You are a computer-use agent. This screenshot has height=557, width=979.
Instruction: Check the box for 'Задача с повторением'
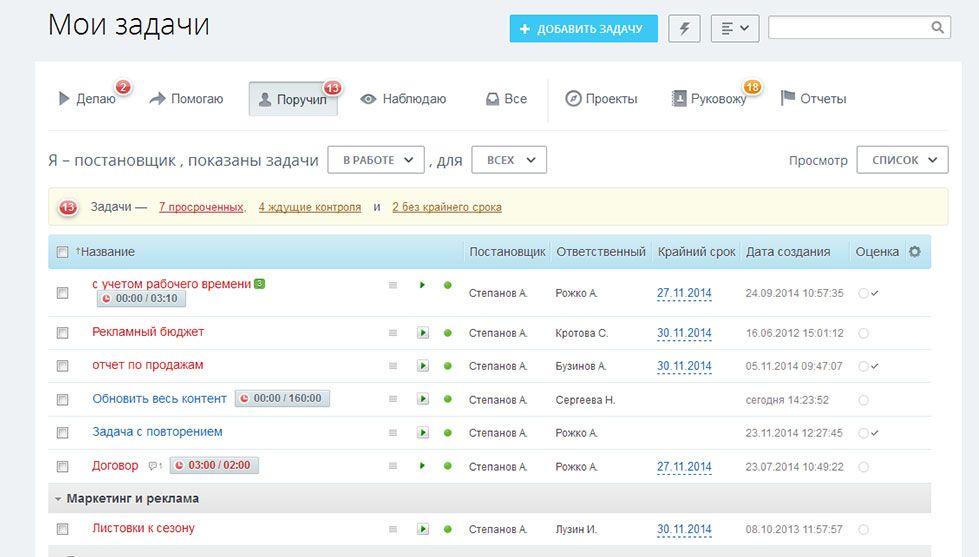click(62, 433)
